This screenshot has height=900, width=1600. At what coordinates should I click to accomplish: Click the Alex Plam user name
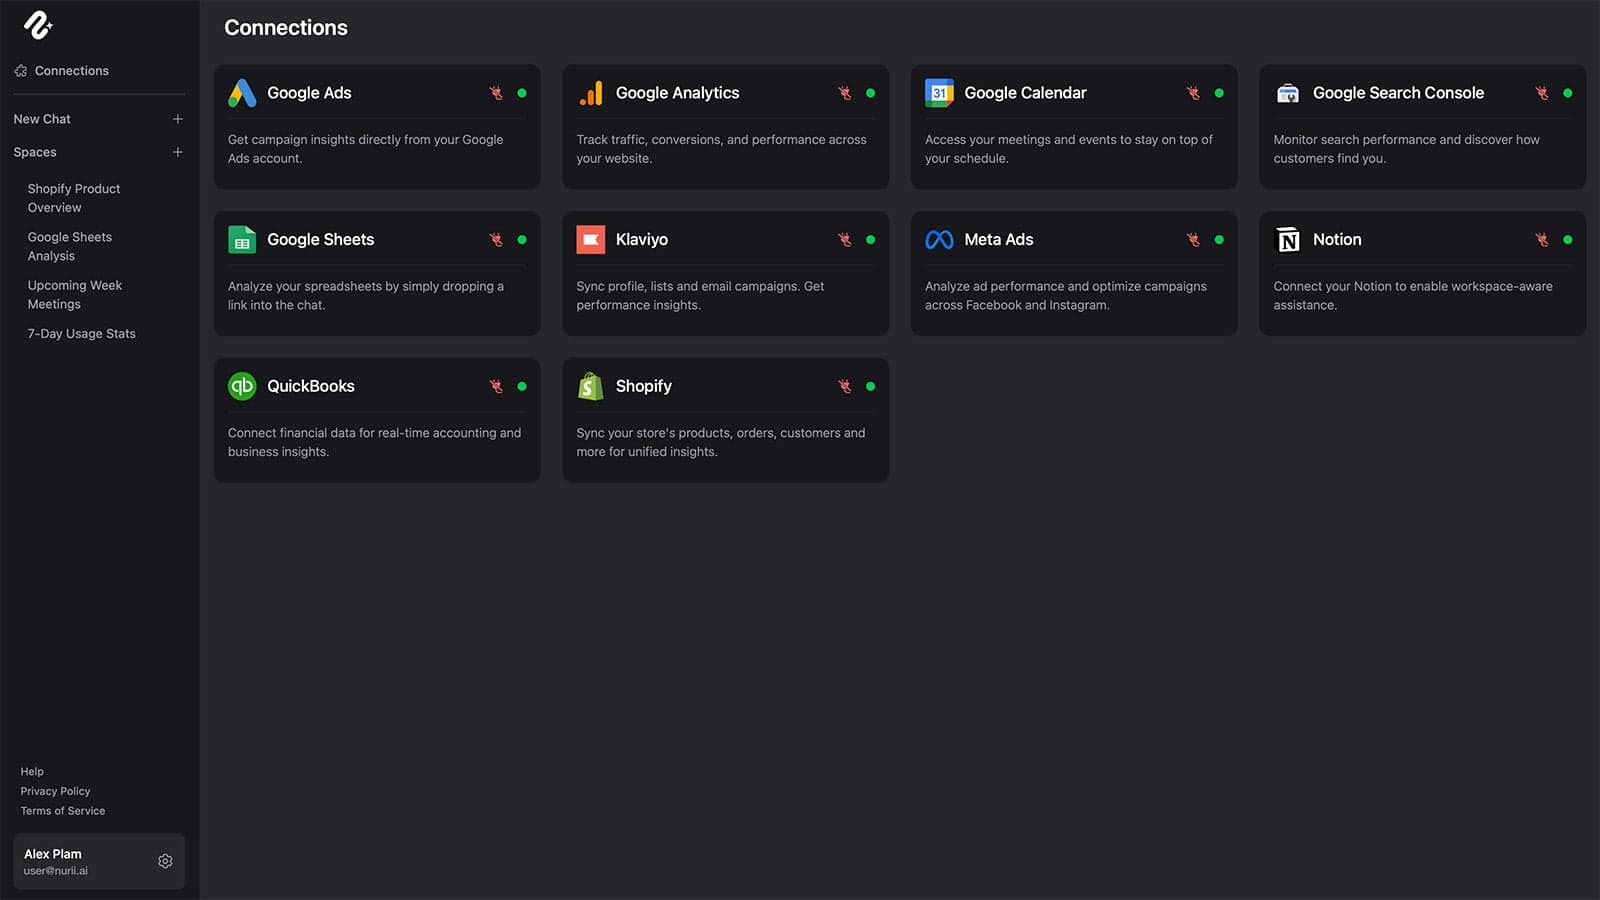tap(53, 854)
